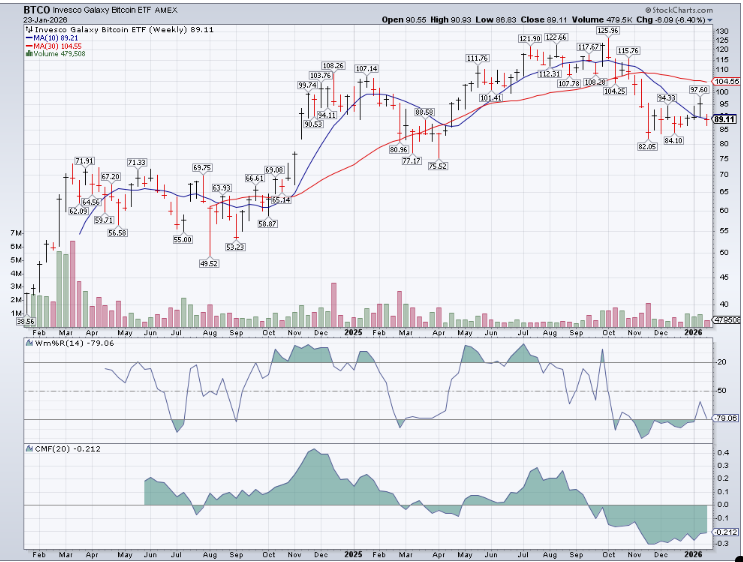Click the 2025 label on bottom date axis
This screenshot has height=562, width=743.
(351, 553)
